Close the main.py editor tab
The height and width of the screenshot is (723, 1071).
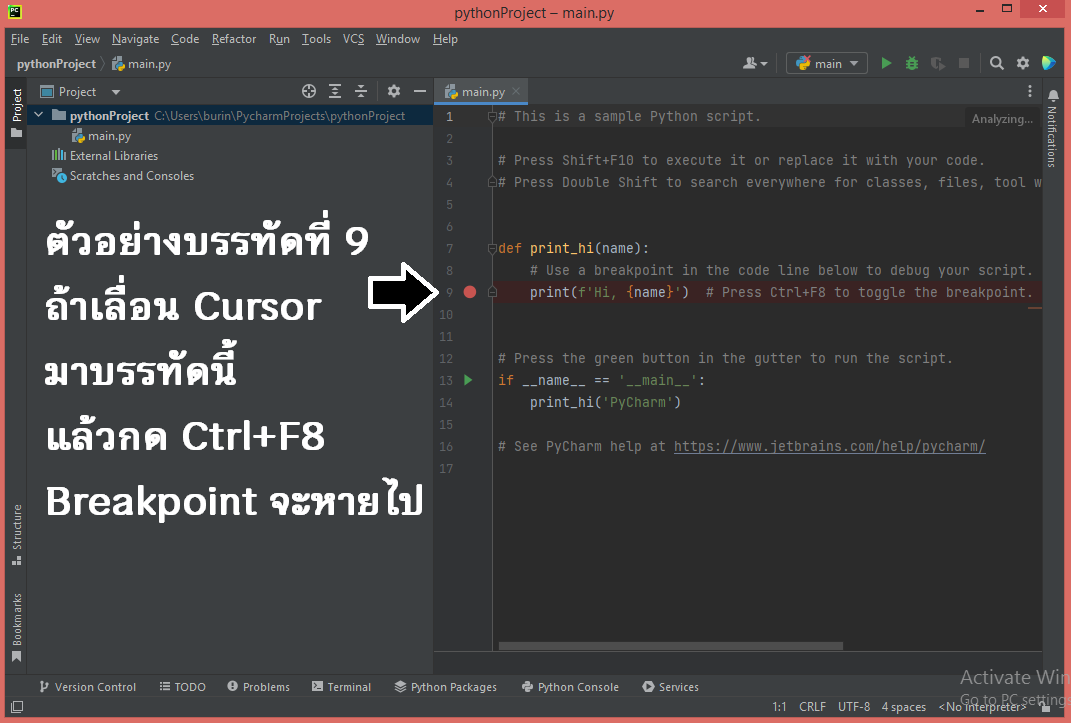click(x=516, y=91)
